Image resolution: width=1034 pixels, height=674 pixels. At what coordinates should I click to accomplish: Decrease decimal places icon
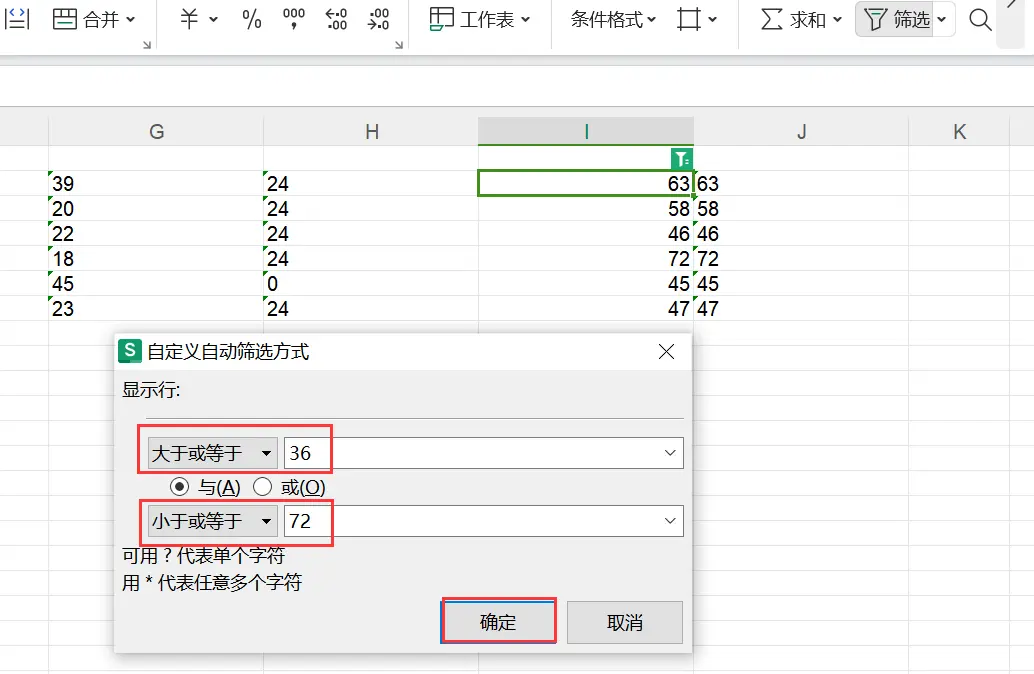pos(379,19)
